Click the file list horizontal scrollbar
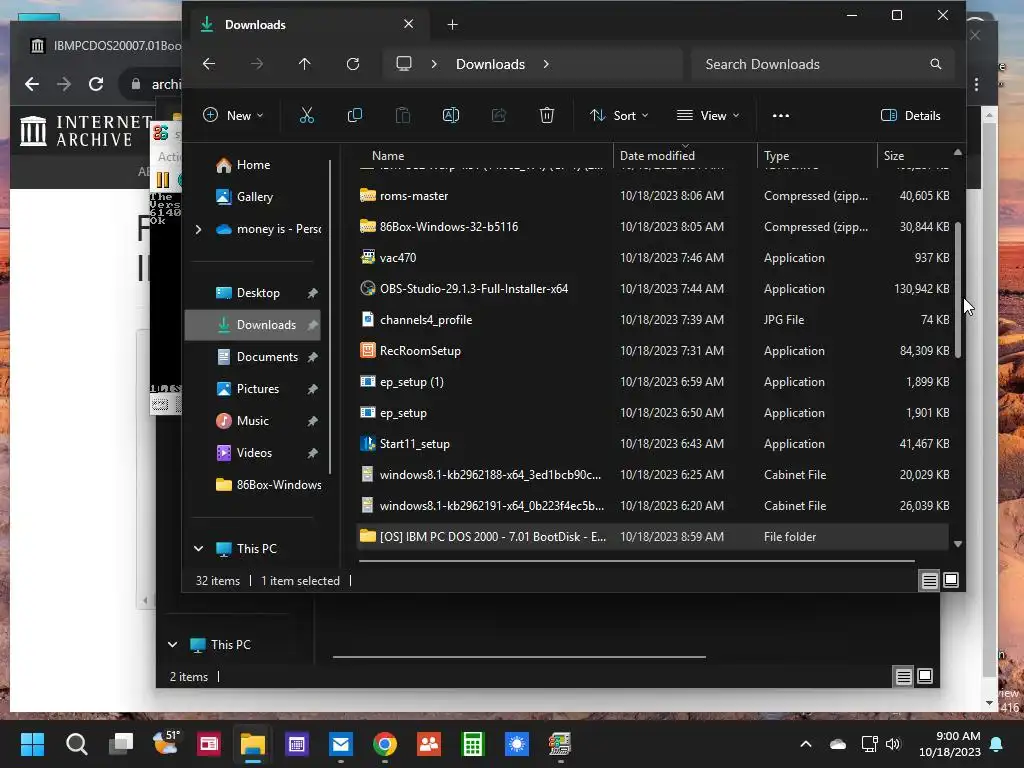 (637, 560)
